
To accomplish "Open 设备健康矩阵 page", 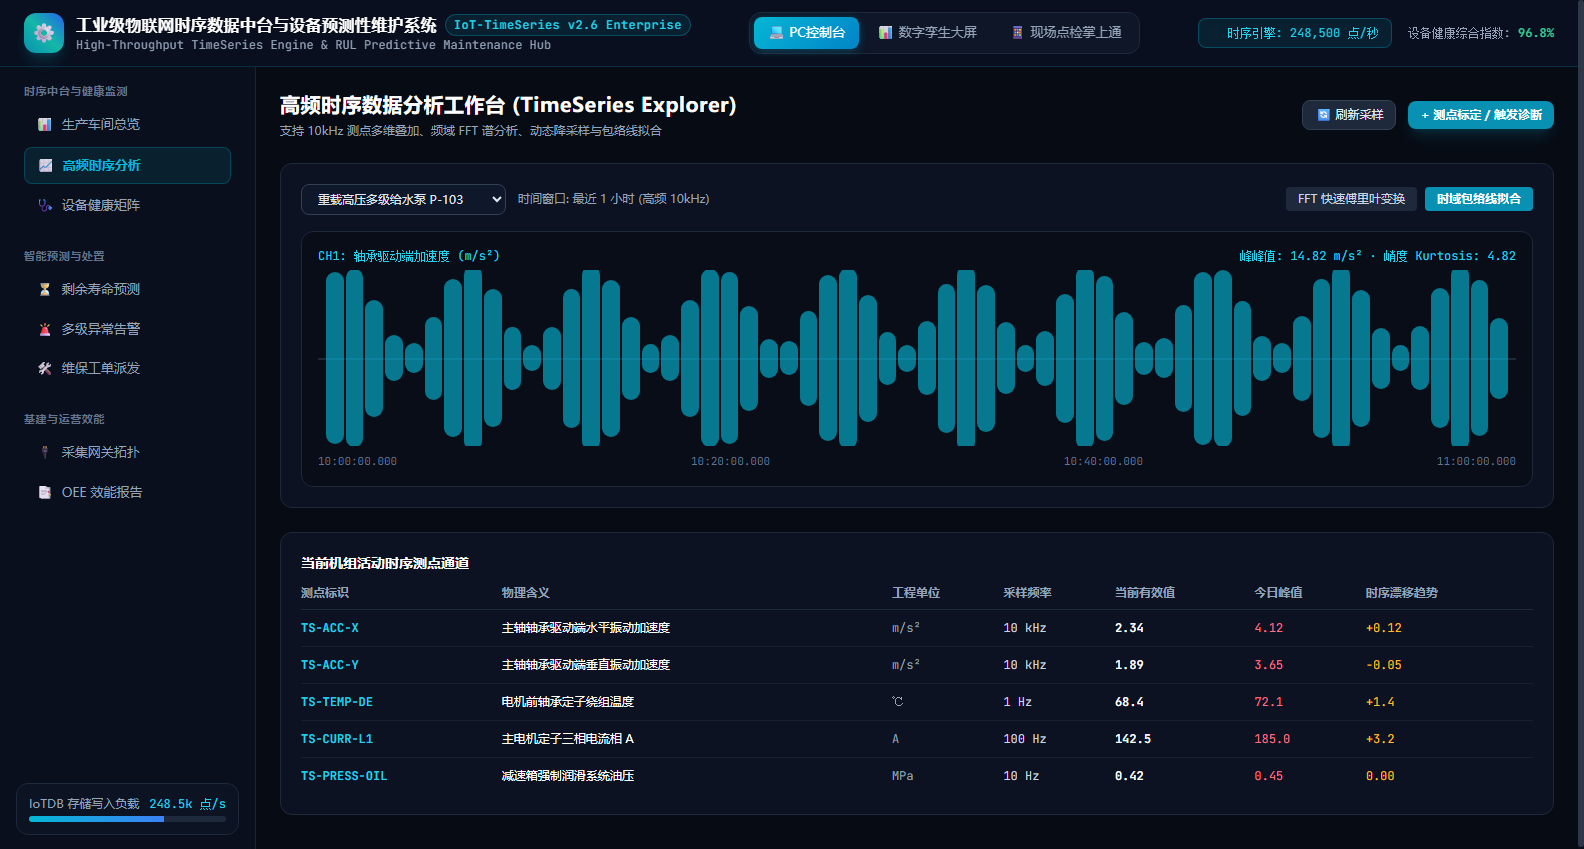I will tap(127, 205).
